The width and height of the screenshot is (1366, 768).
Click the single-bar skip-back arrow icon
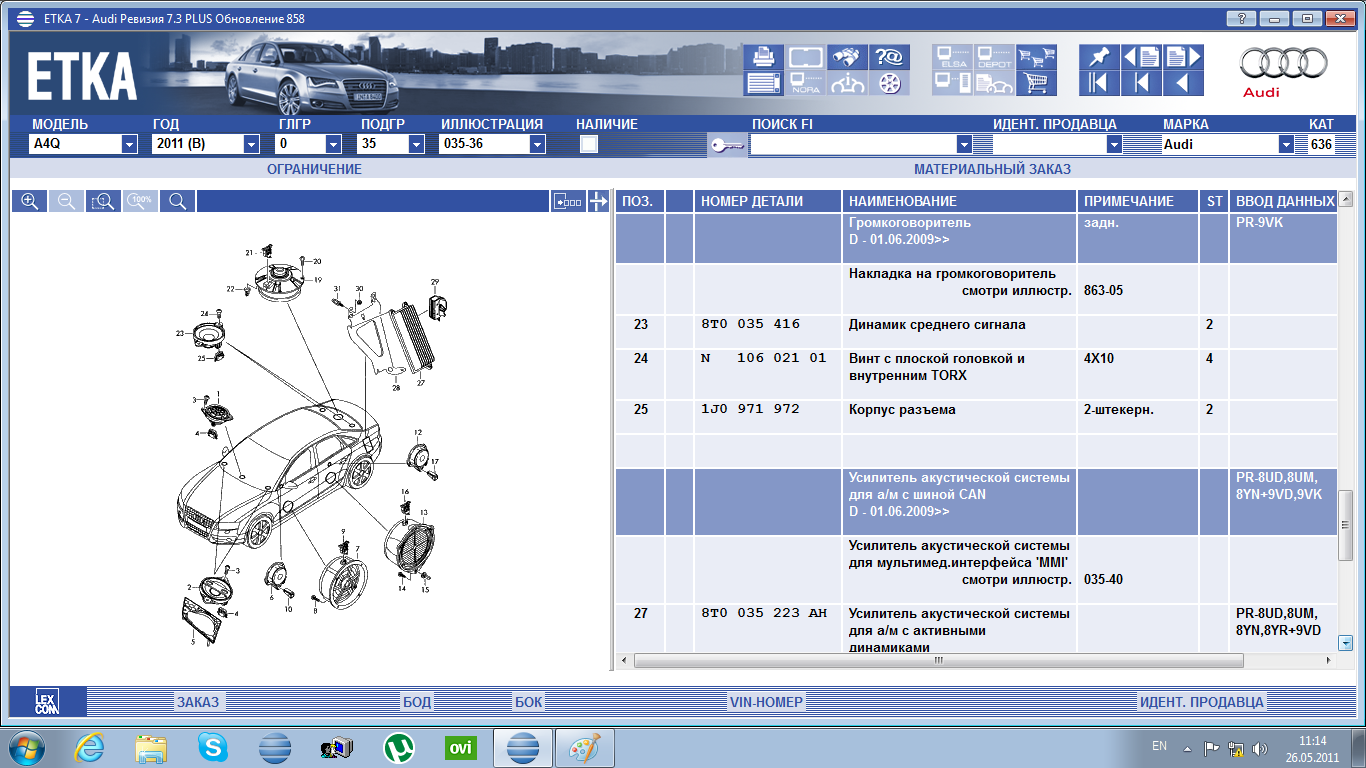point(1141,84)
